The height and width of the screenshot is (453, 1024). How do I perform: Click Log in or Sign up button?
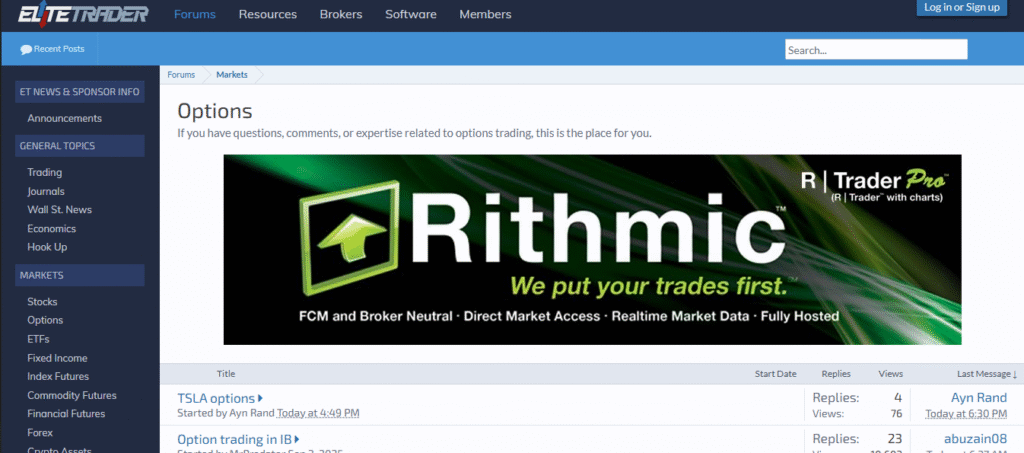point(961,7)
